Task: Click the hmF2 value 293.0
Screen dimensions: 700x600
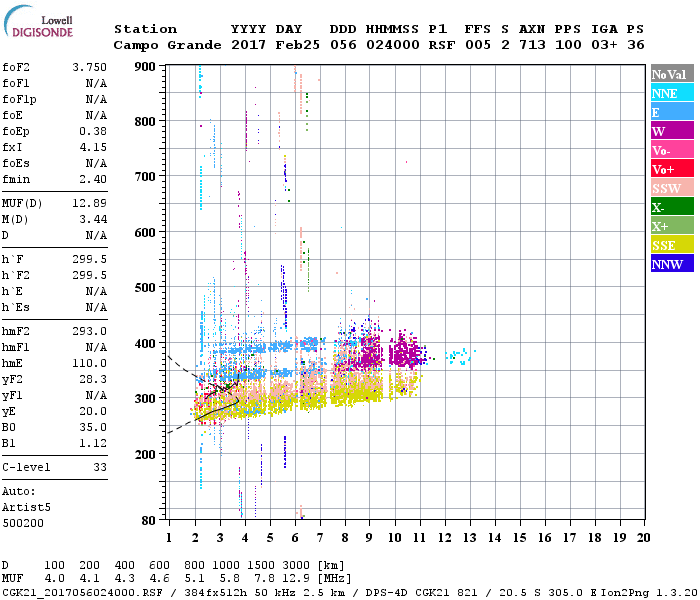Action: pos(89,331)
